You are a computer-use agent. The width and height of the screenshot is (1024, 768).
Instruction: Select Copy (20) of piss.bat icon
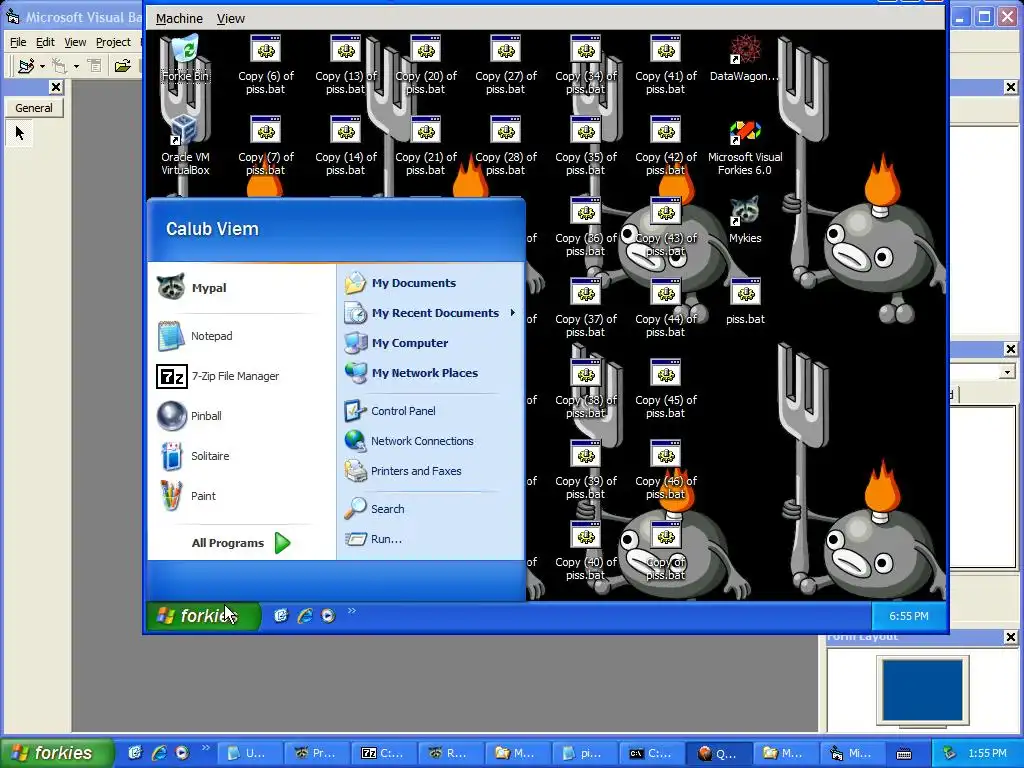[x=426, y=65]
